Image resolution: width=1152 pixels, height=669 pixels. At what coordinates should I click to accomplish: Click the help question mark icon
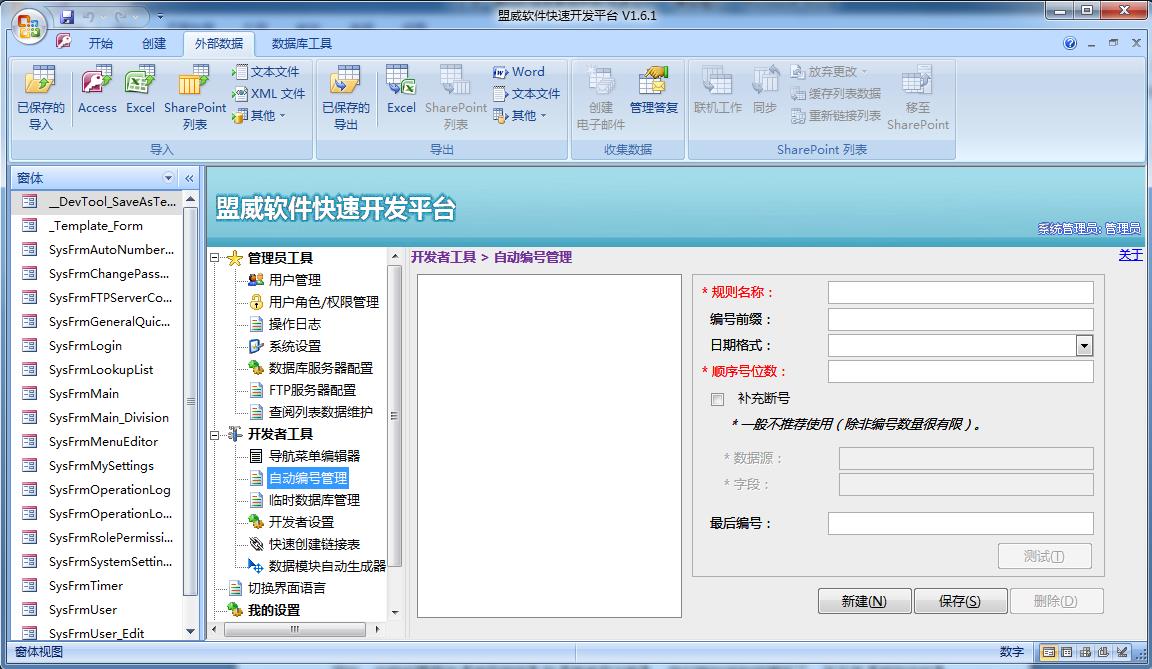tap(1070, 43)
